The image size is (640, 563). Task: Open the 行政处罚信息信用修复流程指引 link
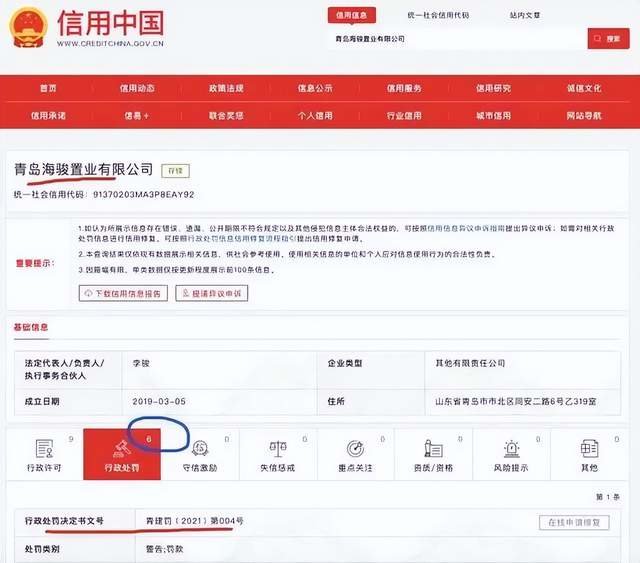click(242, 238)
